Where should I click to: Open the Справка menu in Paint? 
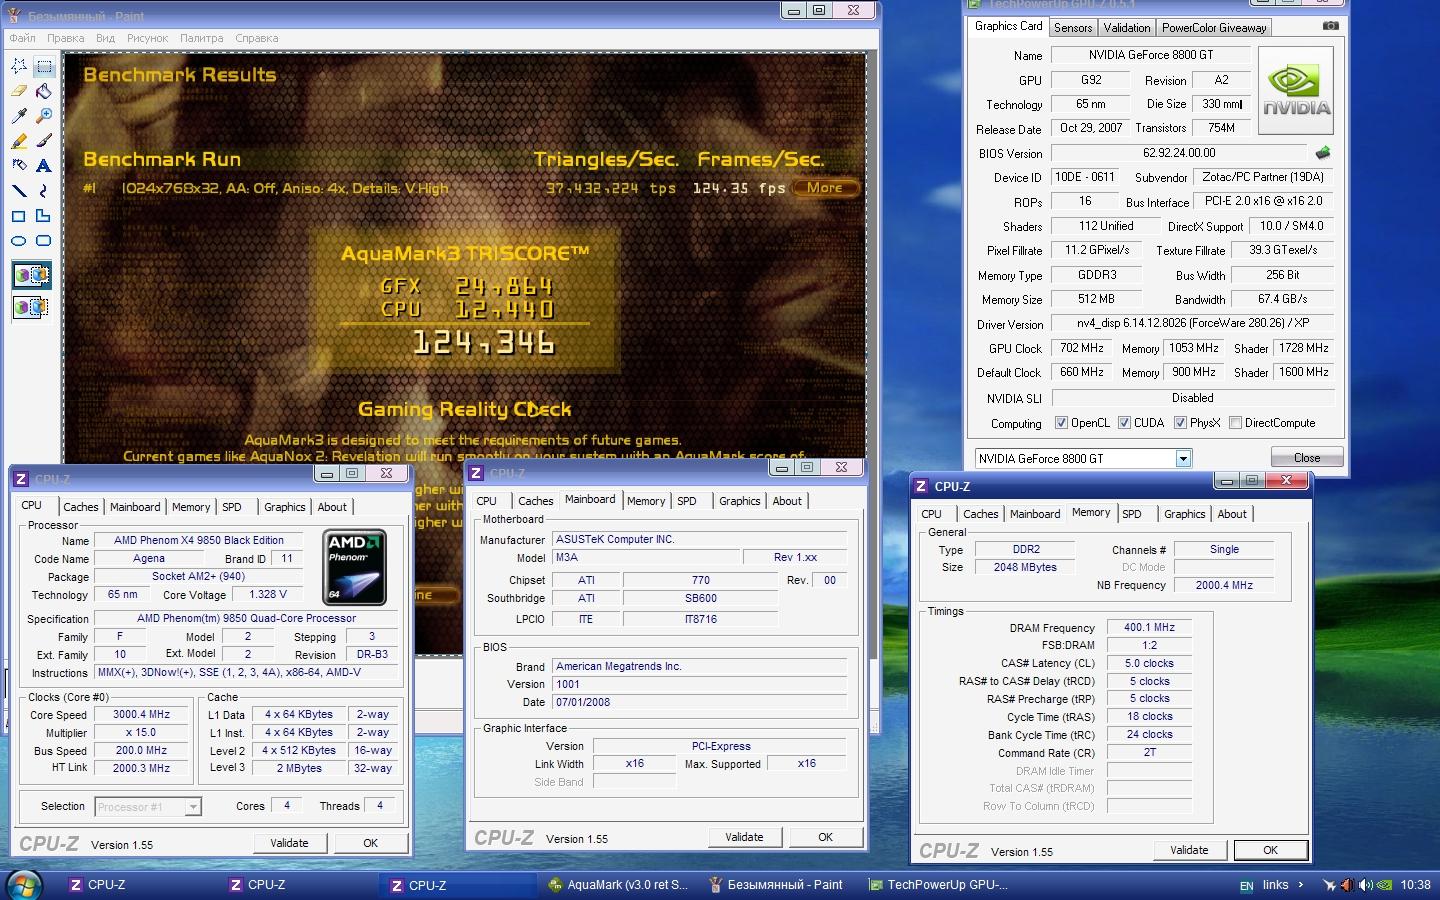click(x=257, y=38)
